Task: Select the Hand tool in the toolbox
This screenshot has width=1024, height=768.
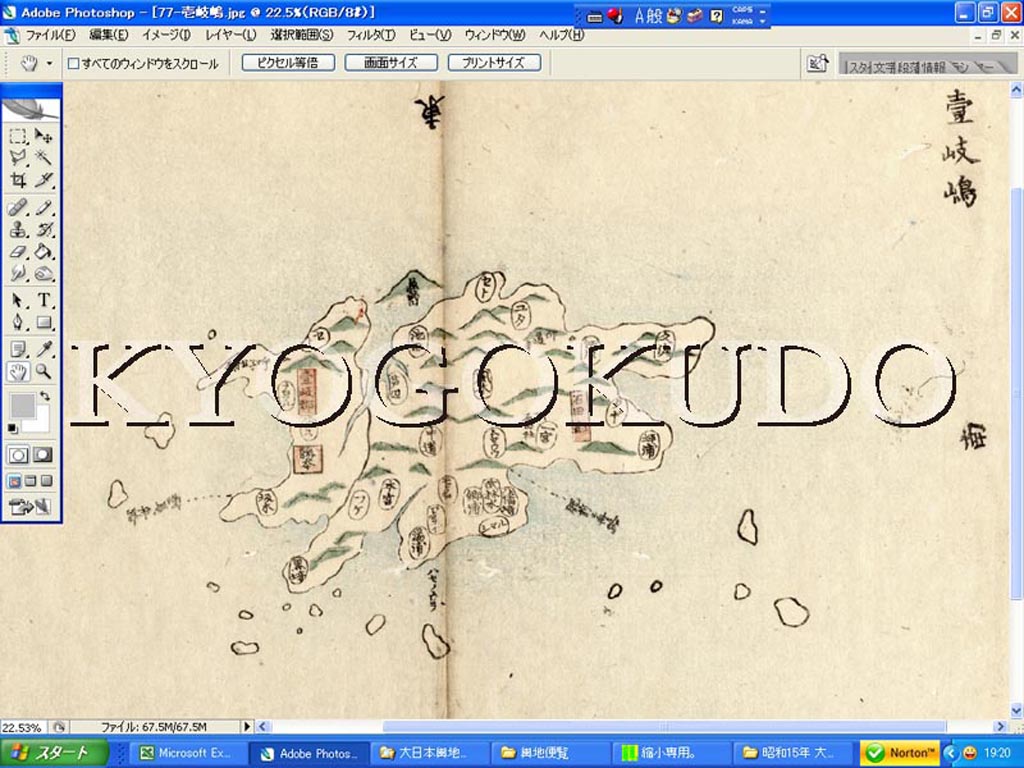Action: click(18, 372)
